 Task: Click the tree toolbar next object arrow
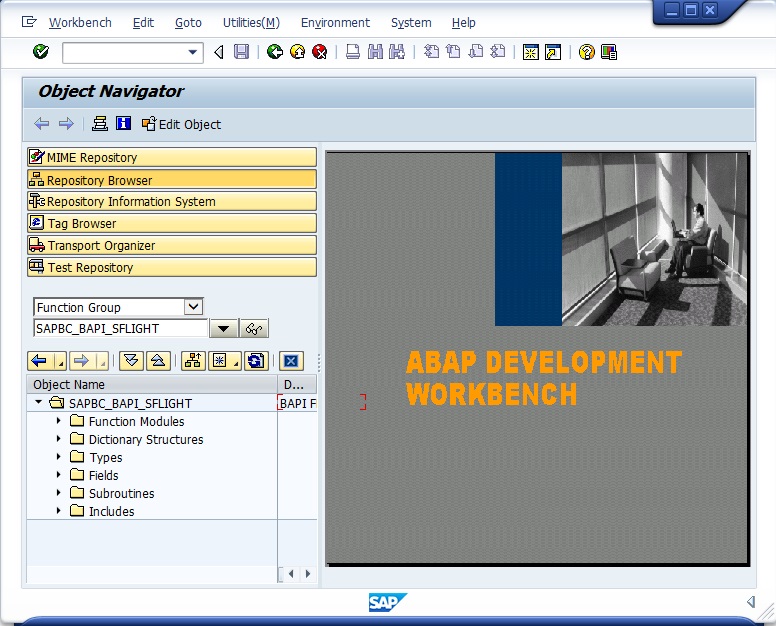pos(82,361)
